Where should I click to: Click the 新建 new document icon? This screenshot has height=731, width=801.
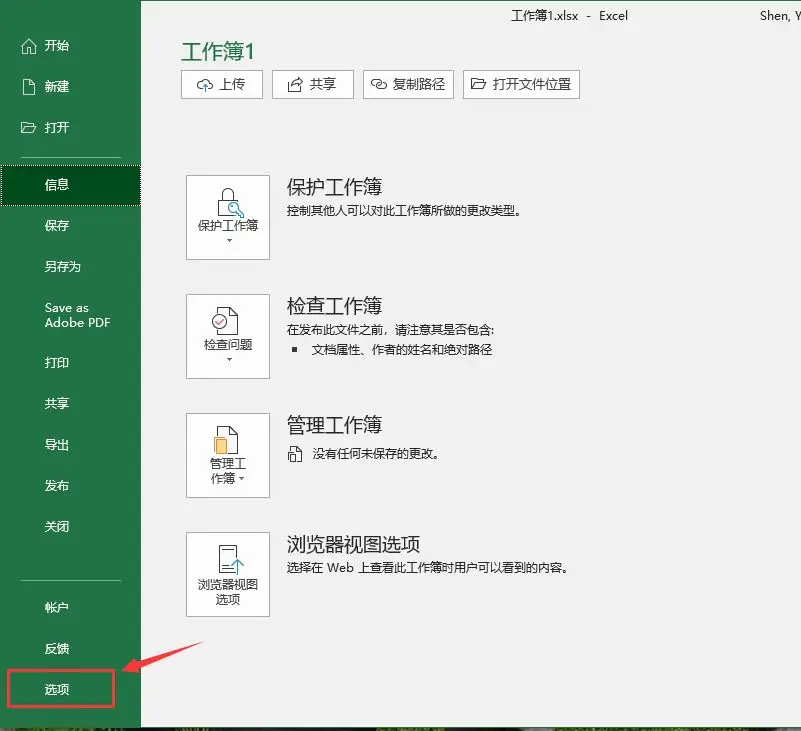point(28,87)
